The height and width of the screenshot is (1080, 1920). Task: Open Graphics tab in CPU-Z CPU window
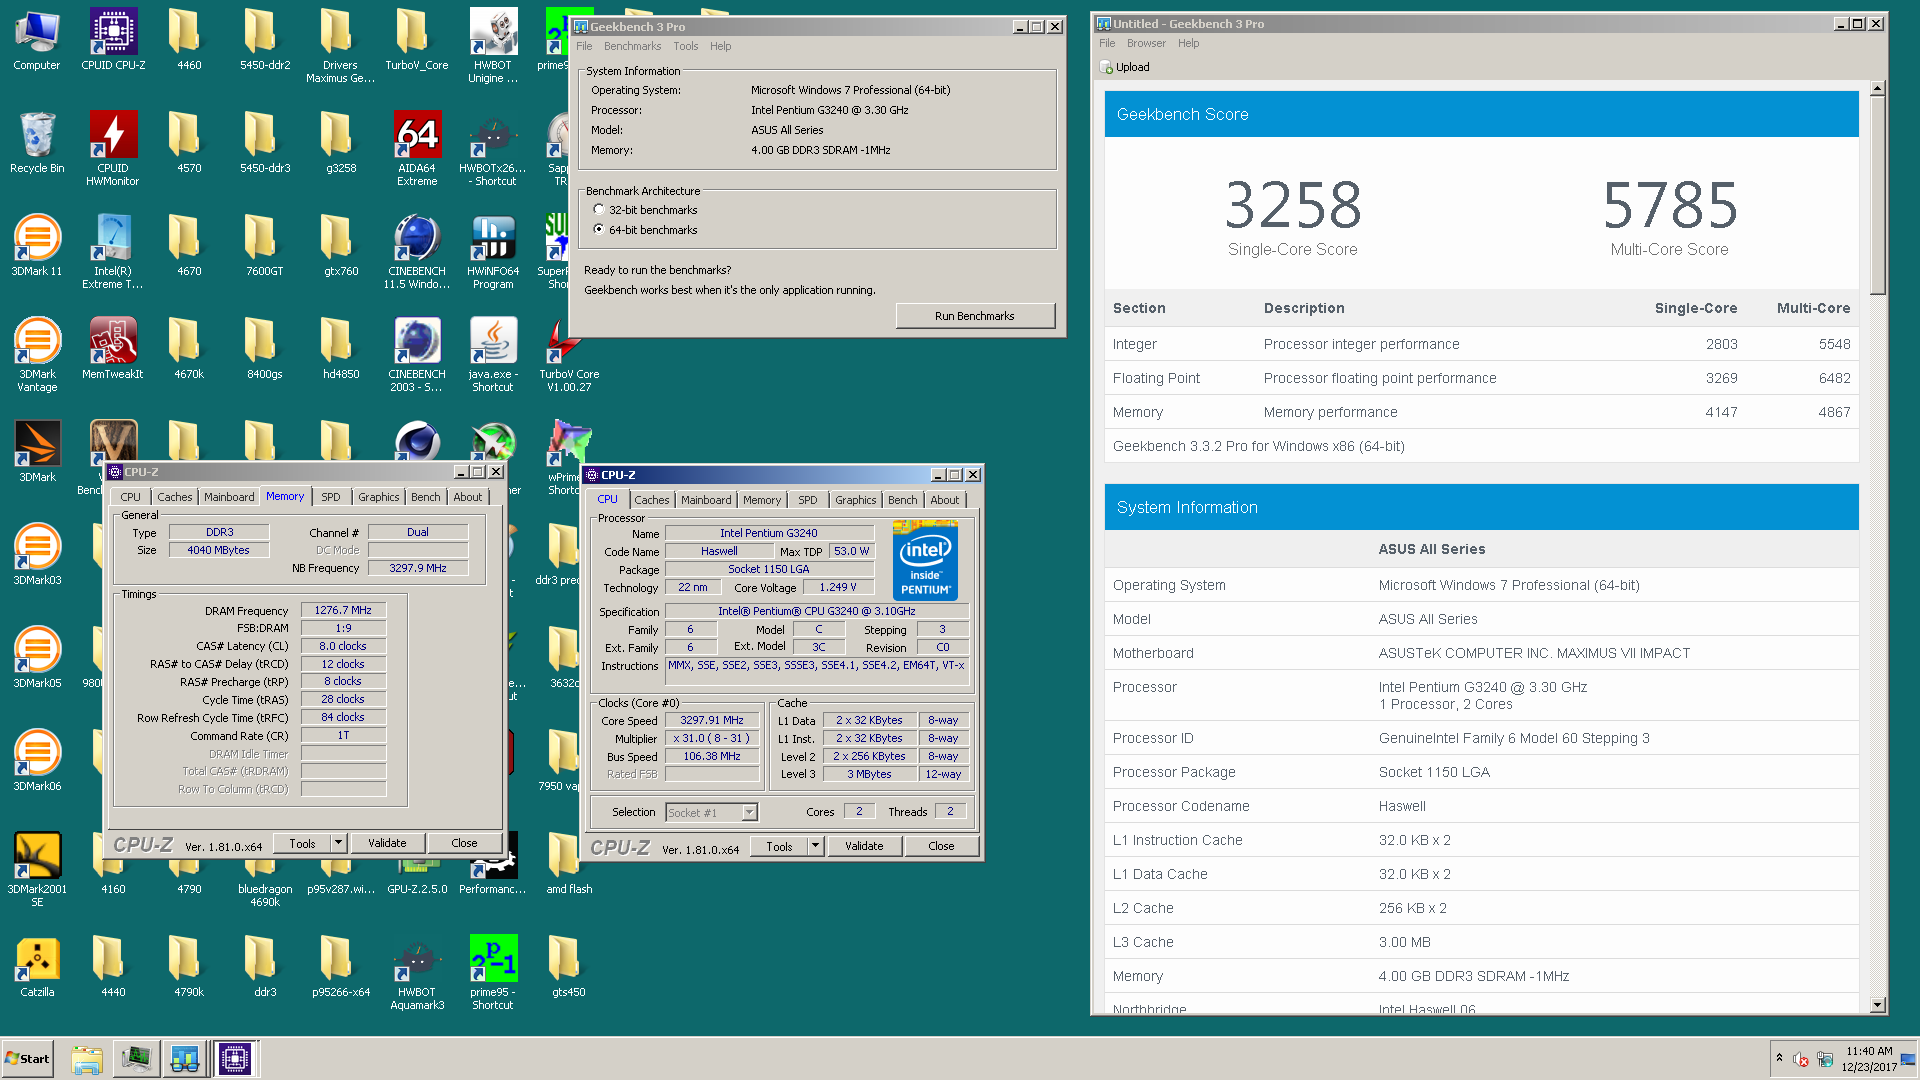point(856,500)
